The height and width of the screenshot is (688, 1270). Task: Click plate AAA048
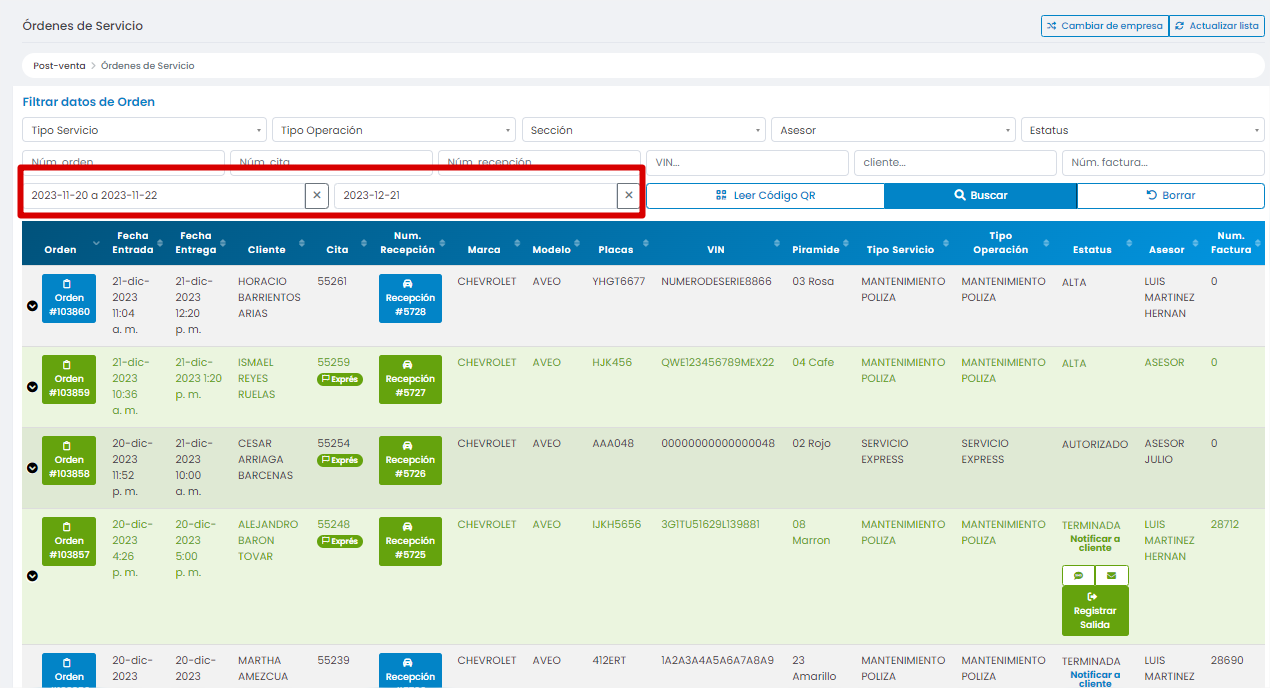613,443
